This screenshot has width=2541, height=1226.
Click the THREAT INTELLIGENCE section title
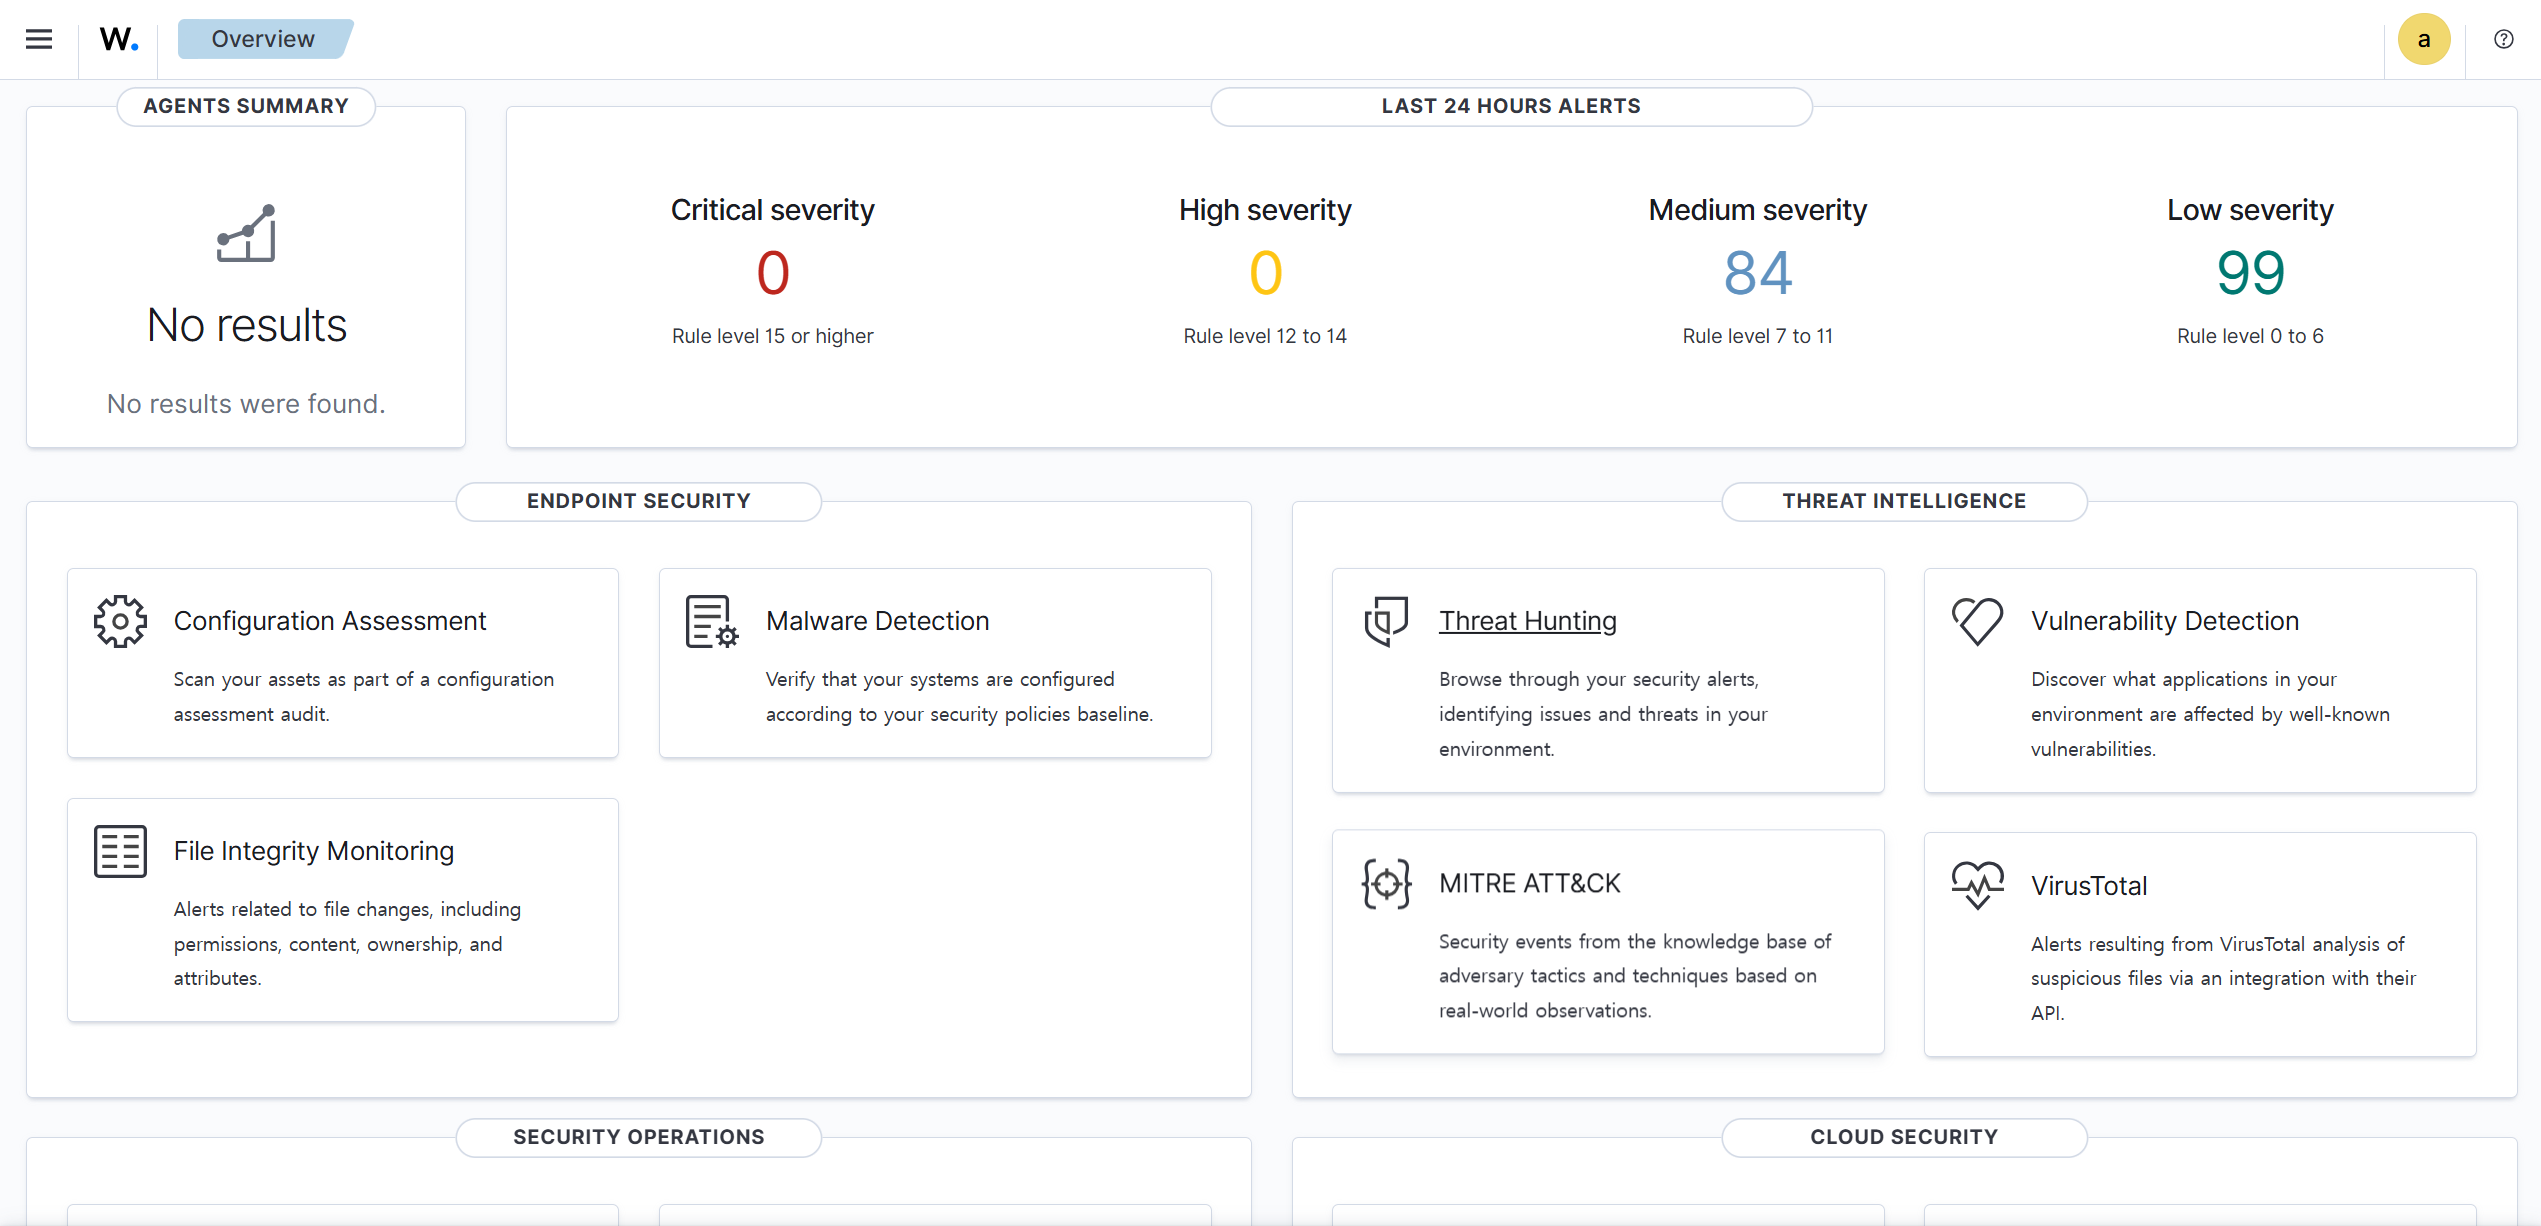1904,501
